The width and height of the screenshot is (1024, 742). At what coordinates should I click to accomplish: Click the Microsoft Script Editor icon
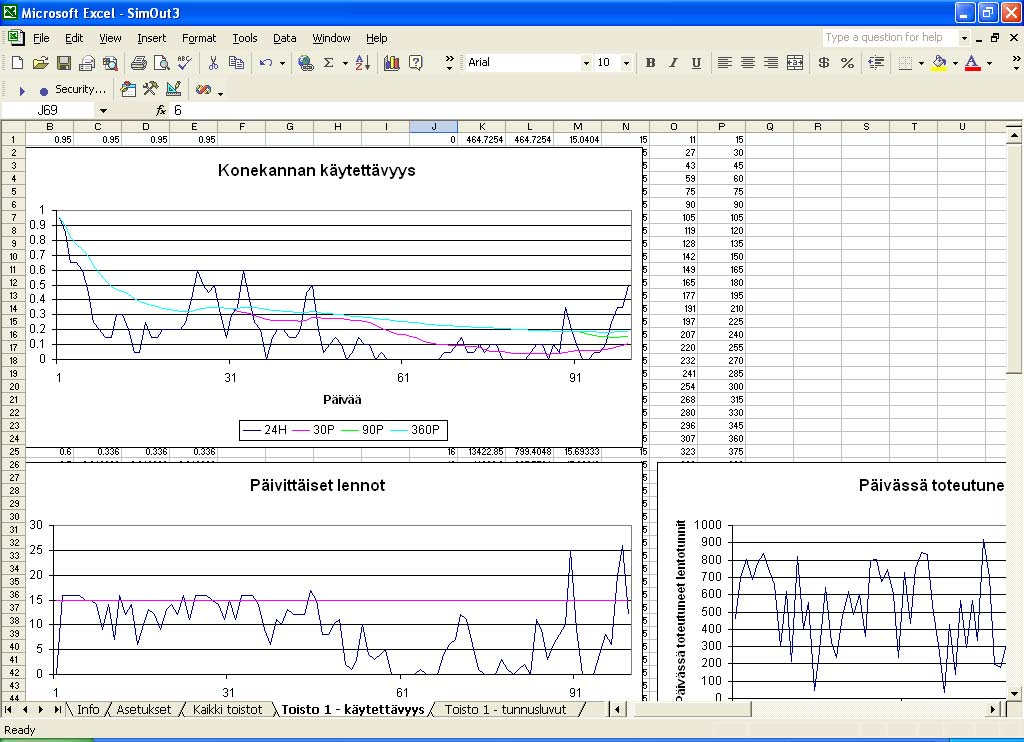204,89
